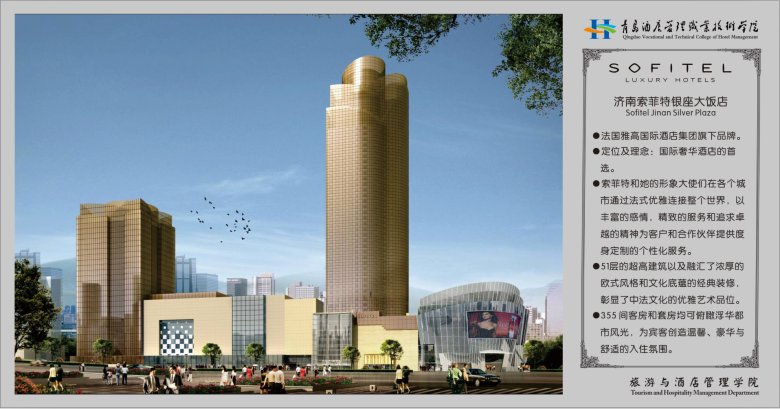Select "Sofitel Jinan Silver Plaza" text

(x=671, y=113)
